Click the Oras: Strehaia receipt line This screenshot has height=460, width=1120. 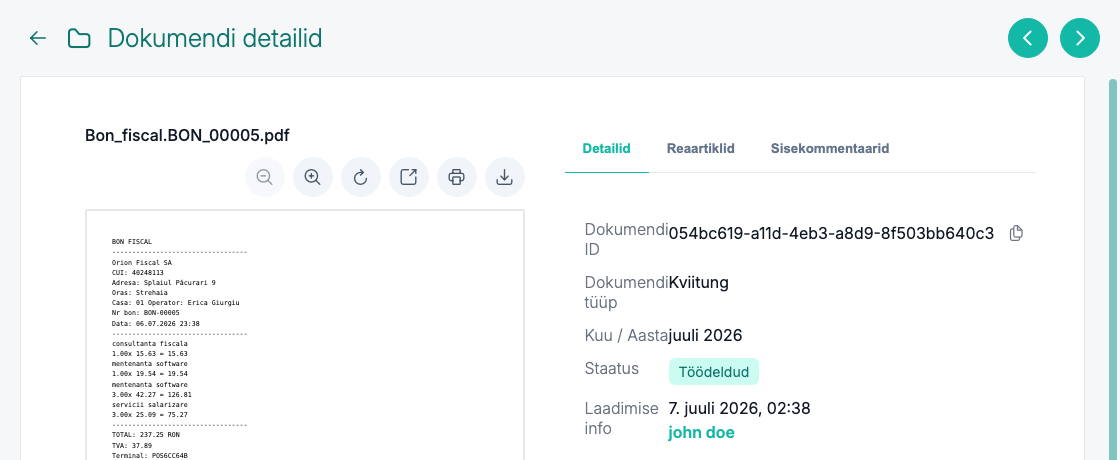[x=140, y=293]
